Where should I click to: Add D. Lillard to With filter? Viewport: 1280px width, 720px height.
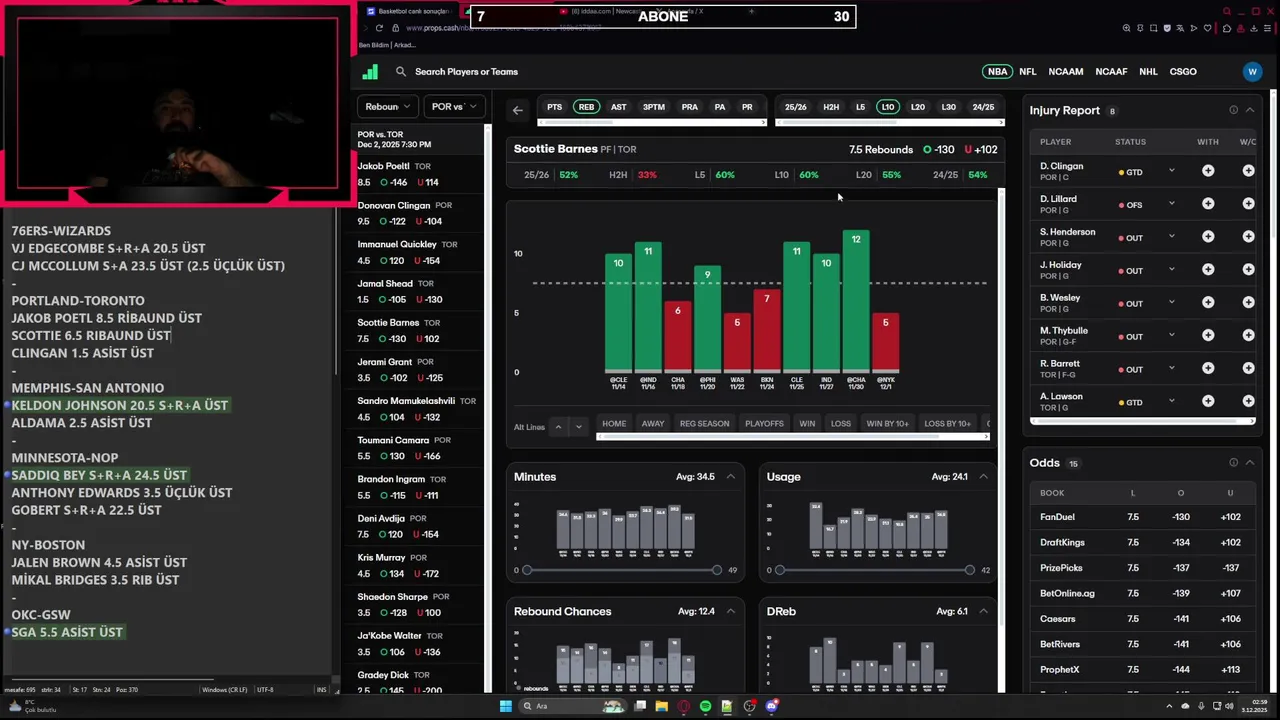1208,204
